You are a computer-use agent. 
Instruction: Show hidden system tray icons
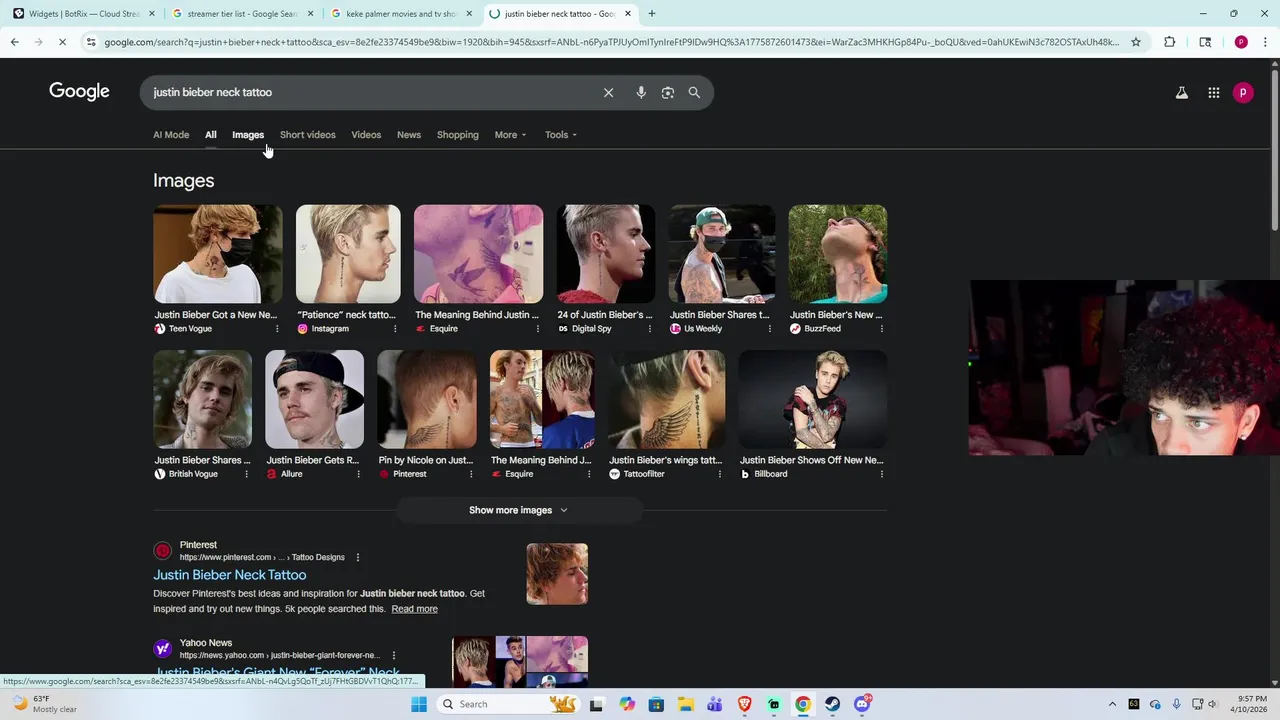click(x=1113, y=704)
